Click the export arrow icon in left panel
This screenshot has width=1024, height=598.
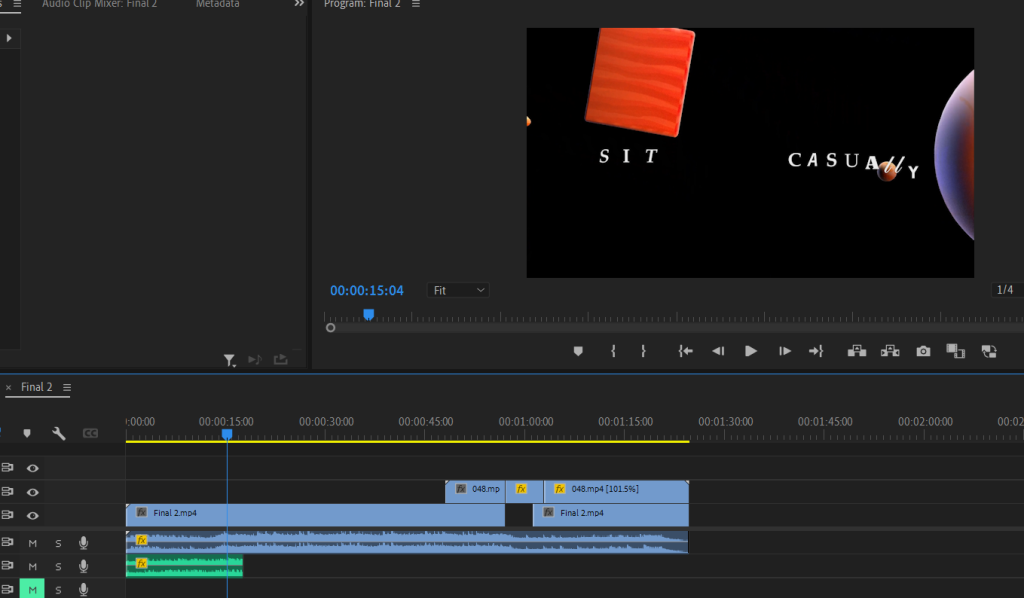(281, 359)
